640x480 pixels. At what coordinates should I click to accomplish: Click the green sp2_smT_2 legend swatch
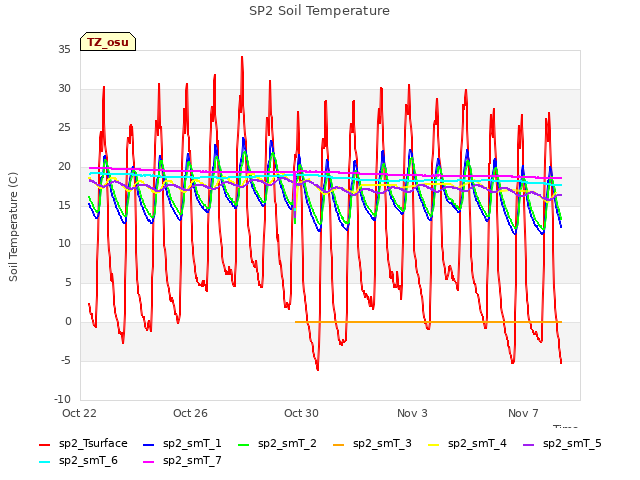244,444
